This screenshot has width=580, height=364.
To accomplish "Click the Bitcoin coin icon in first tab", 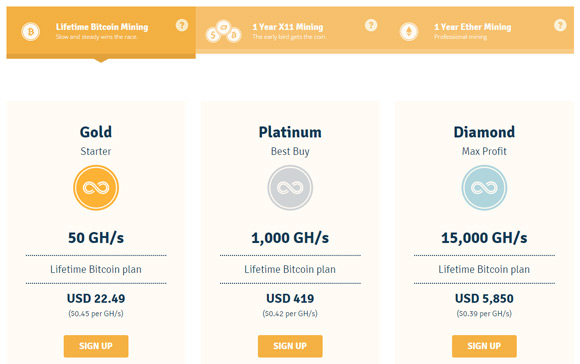I will [31, 31].
